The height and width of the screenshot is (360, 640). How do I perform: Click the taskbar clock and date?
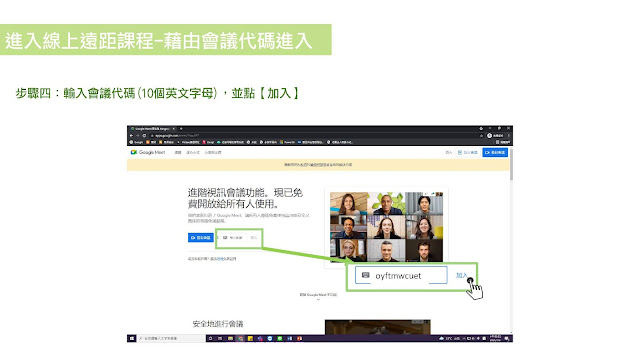pyautogui.click(x=495, y=338)
